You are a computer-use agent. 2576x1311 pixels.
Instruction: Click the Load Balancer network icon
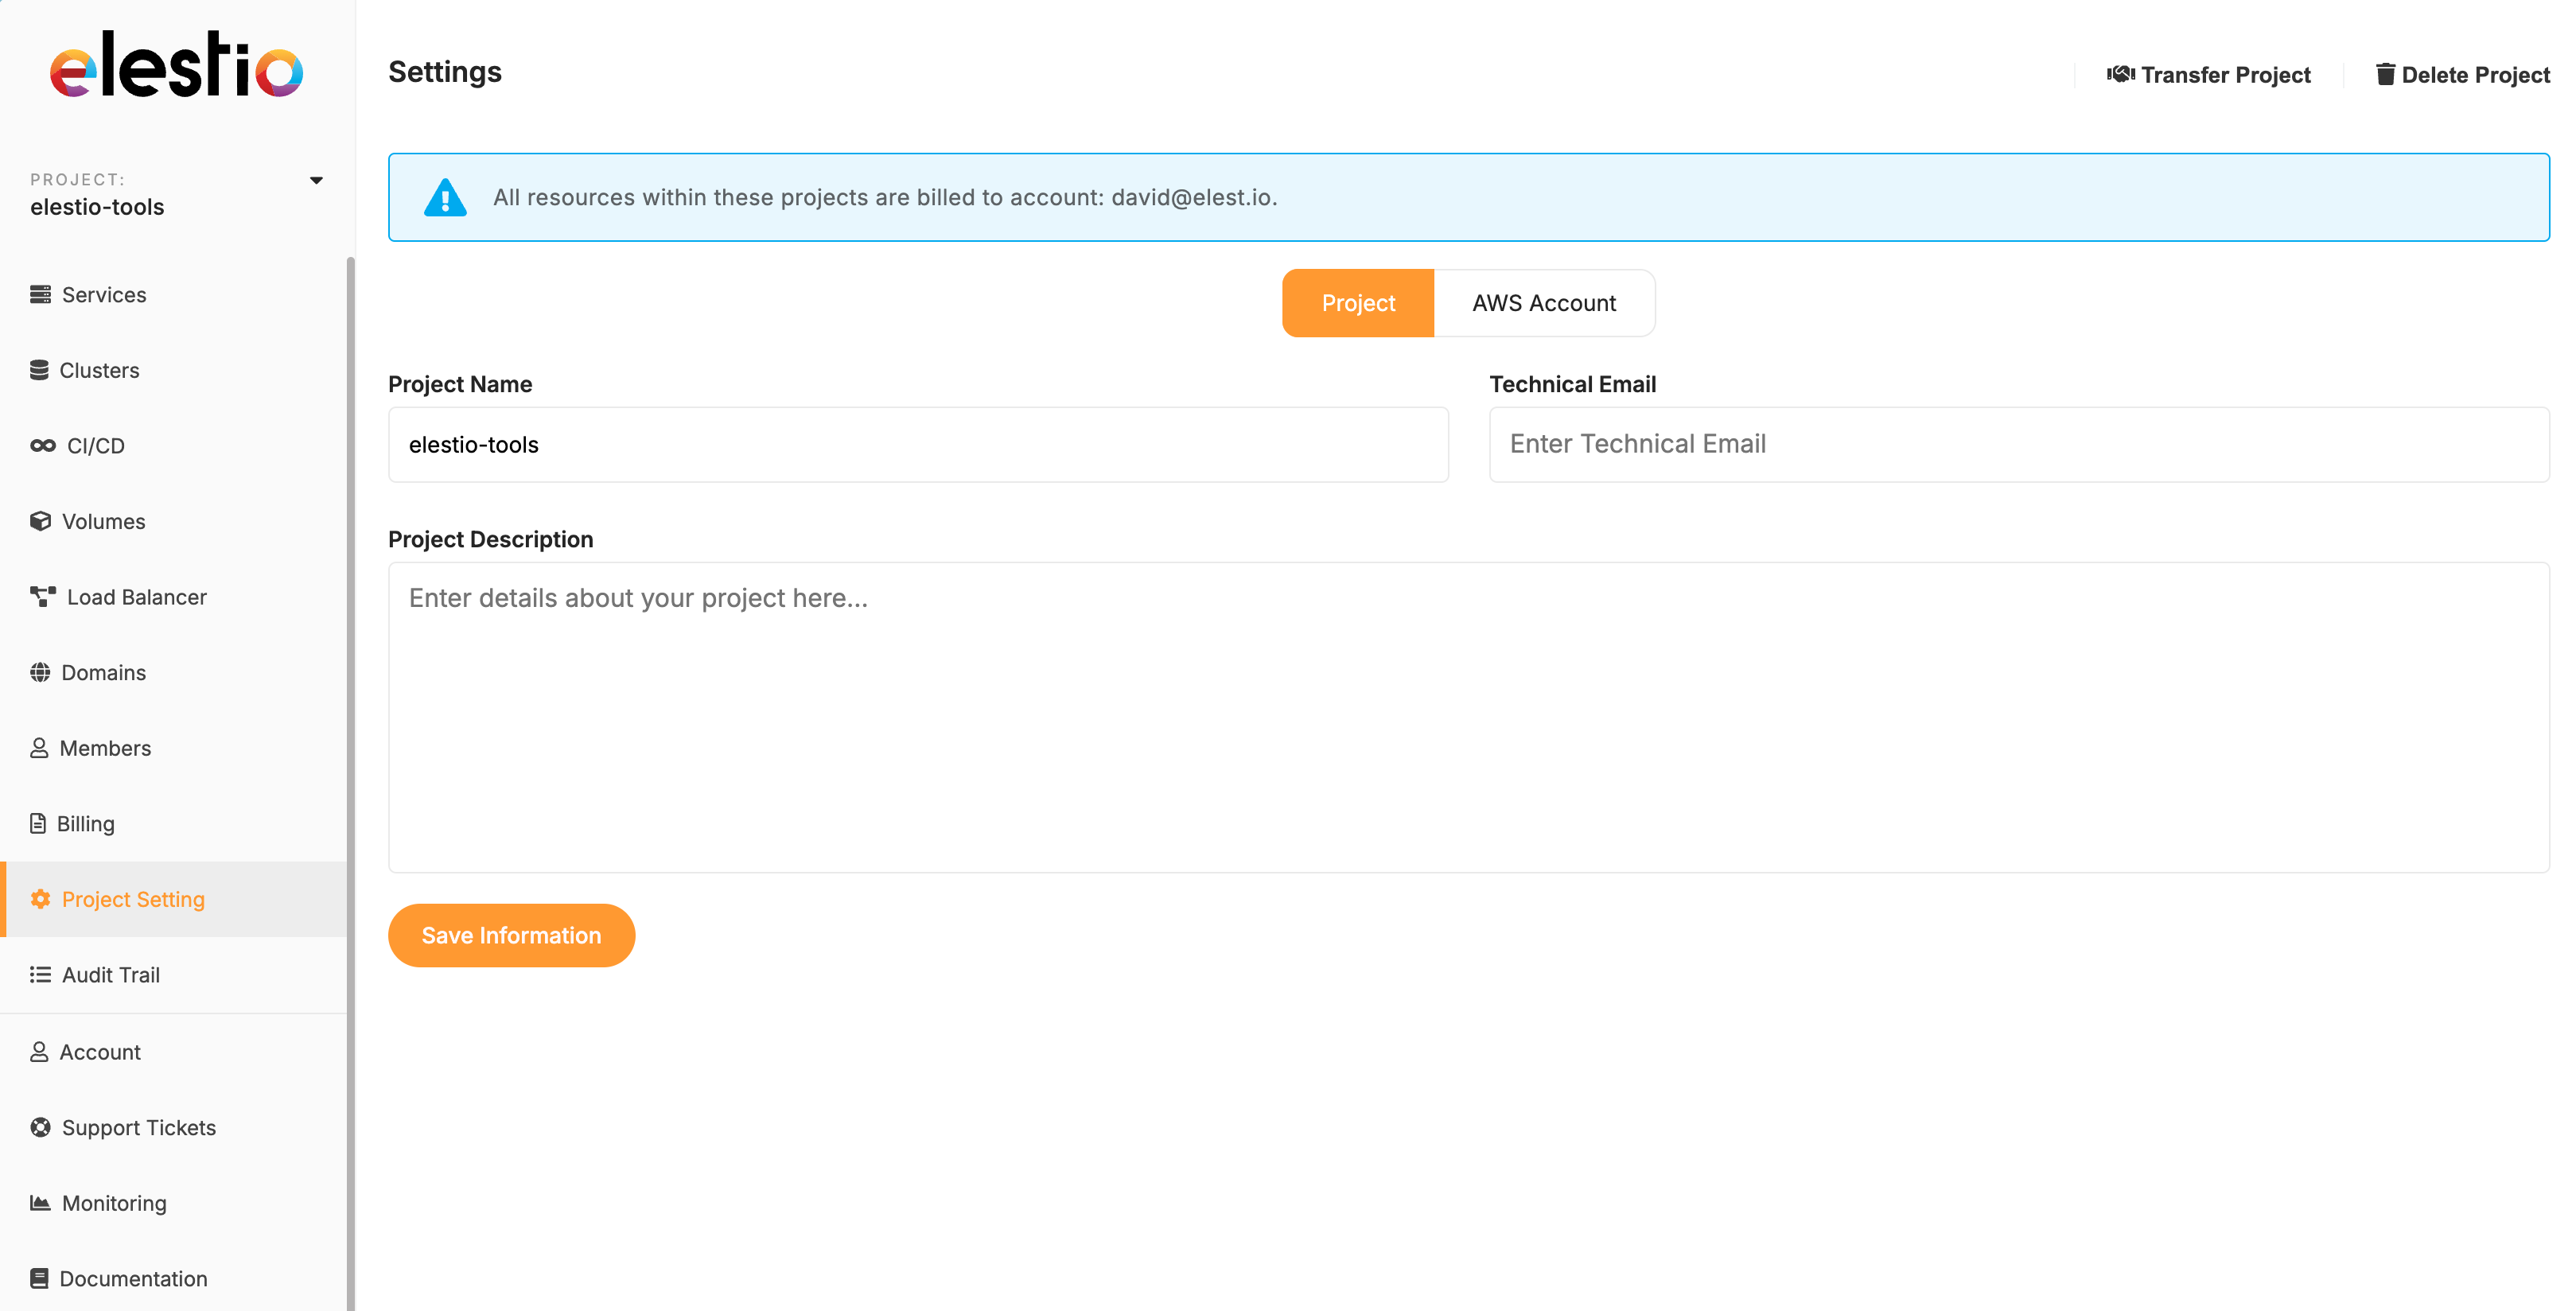click(43, 597)
